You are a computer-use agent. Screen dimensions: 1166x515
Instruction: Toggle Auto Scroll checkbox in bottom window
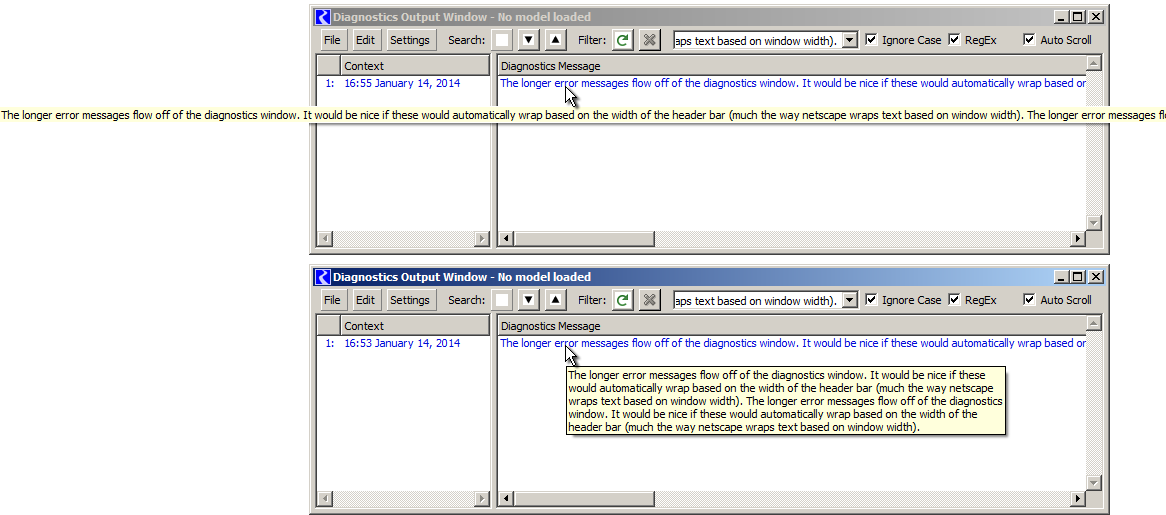tap(1029, 300)
